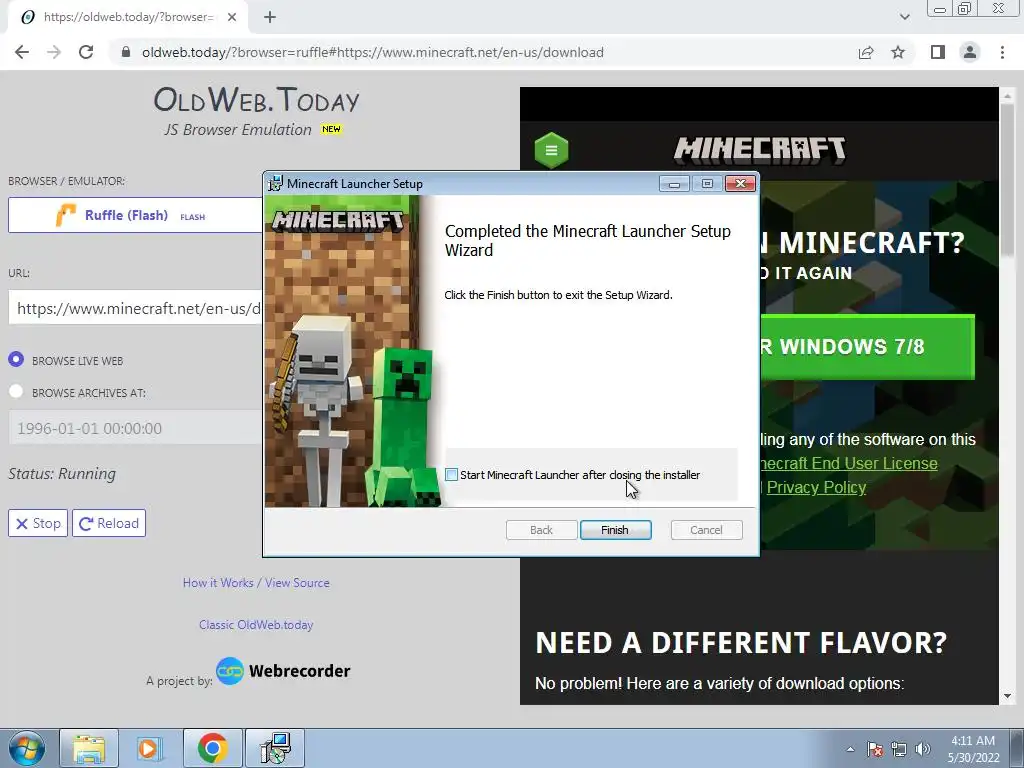
Task: Open the Minecraft site hamburger menu
Action: [x=551, y=150]
